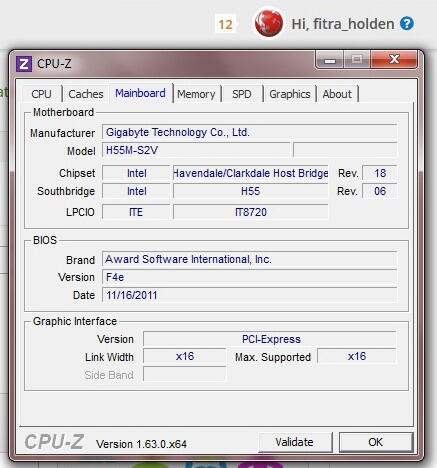Click the Graphic Interface Version PCI-Express value
Image resolution: width=437 pixels, height=468 pixels.
pos(270,339)
